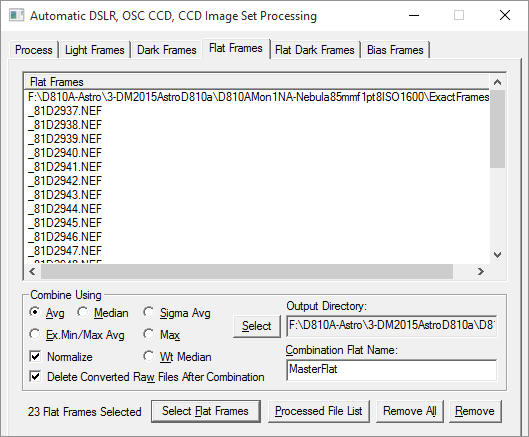
Task: Select the Avg combine radio button
Action: tap(34, 312)
